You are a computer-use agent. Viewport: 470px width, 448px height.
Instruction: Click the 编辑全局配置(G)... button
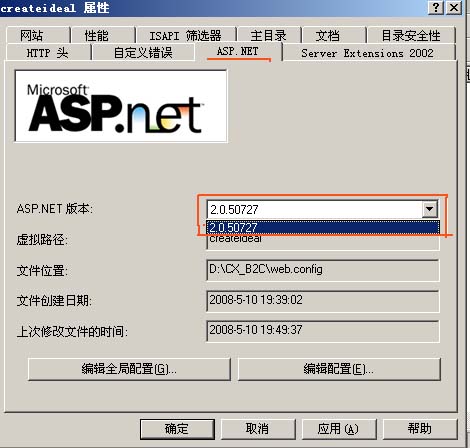click(x=129, y=369)
